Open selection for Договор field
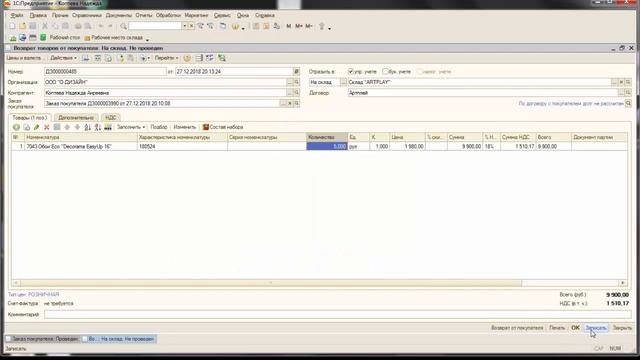The image size is (640, 360). [621, 93]
